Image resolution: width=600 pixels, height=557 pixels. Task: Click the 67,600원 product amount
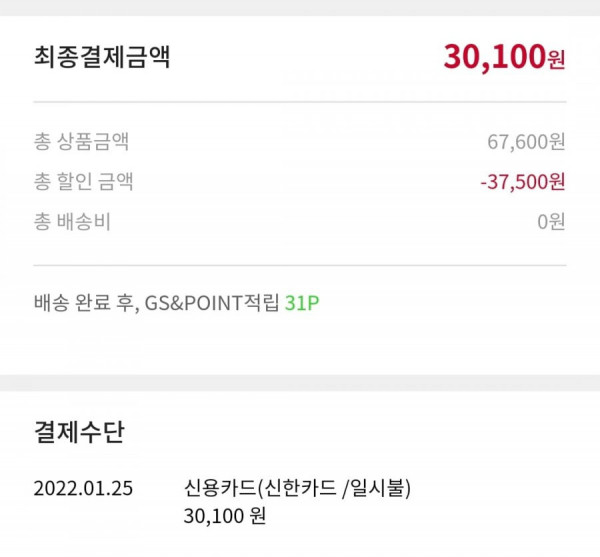pos(526,142)
